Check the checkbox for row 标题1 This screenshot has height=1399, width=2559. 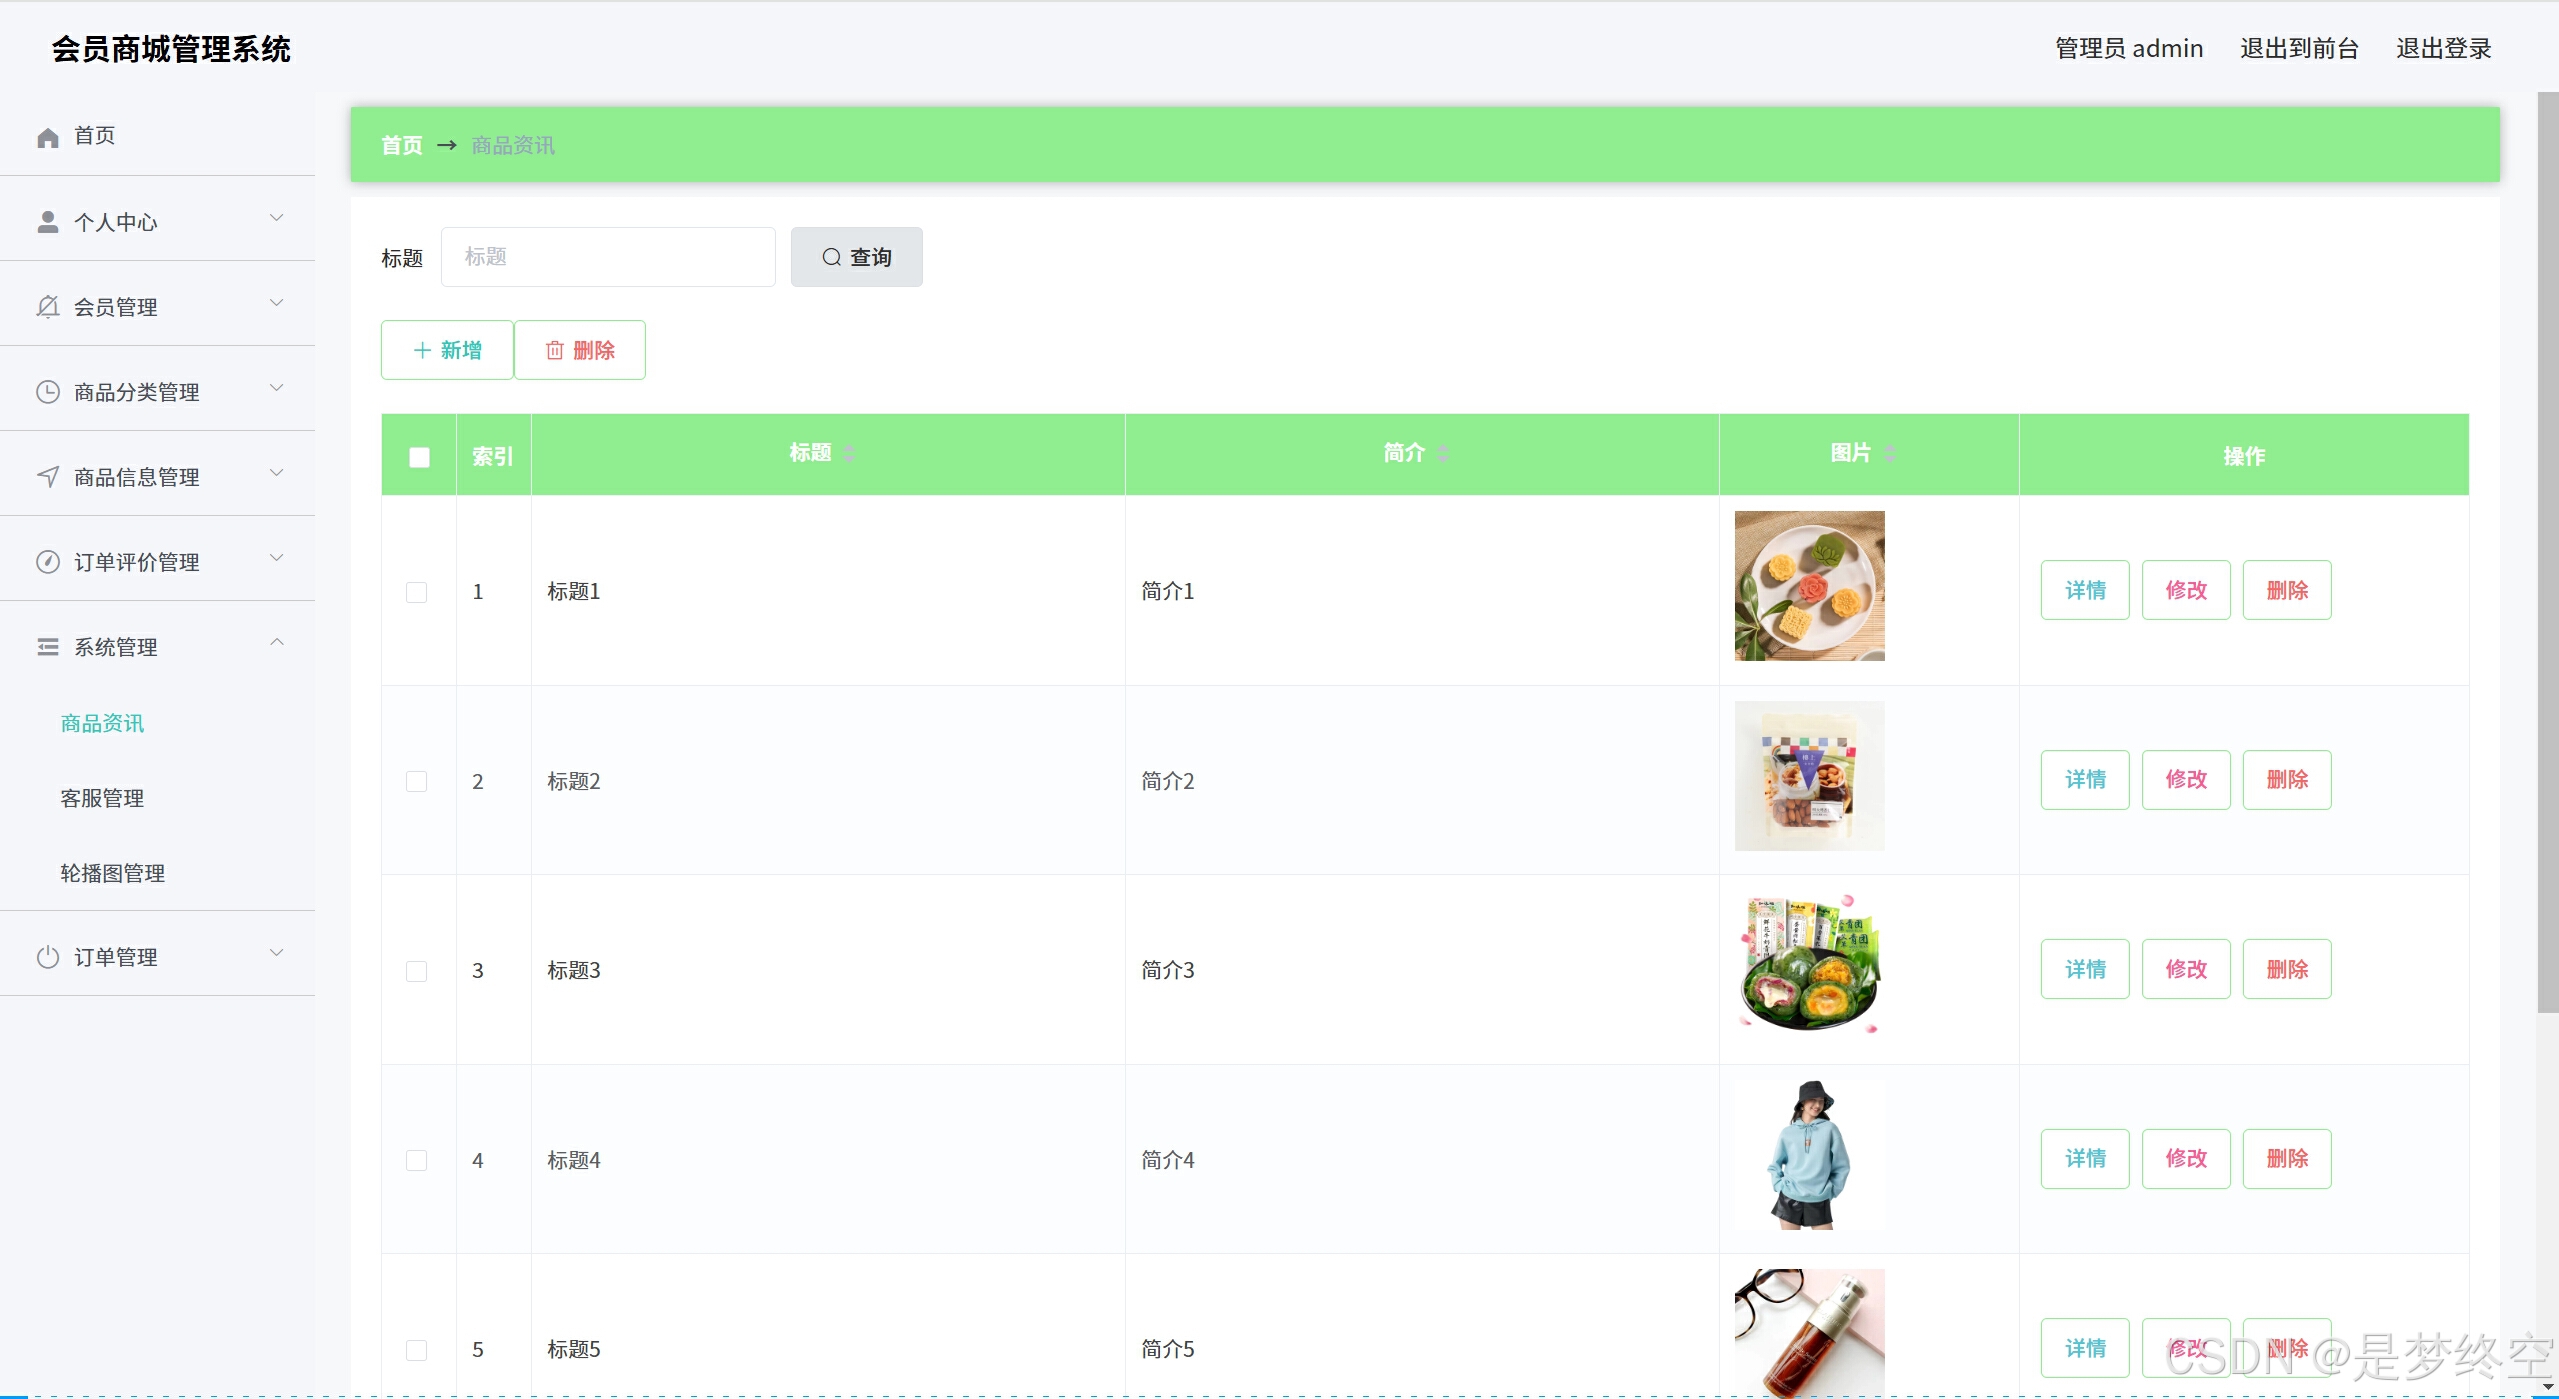pyautogui.click(x=417, y=592)
